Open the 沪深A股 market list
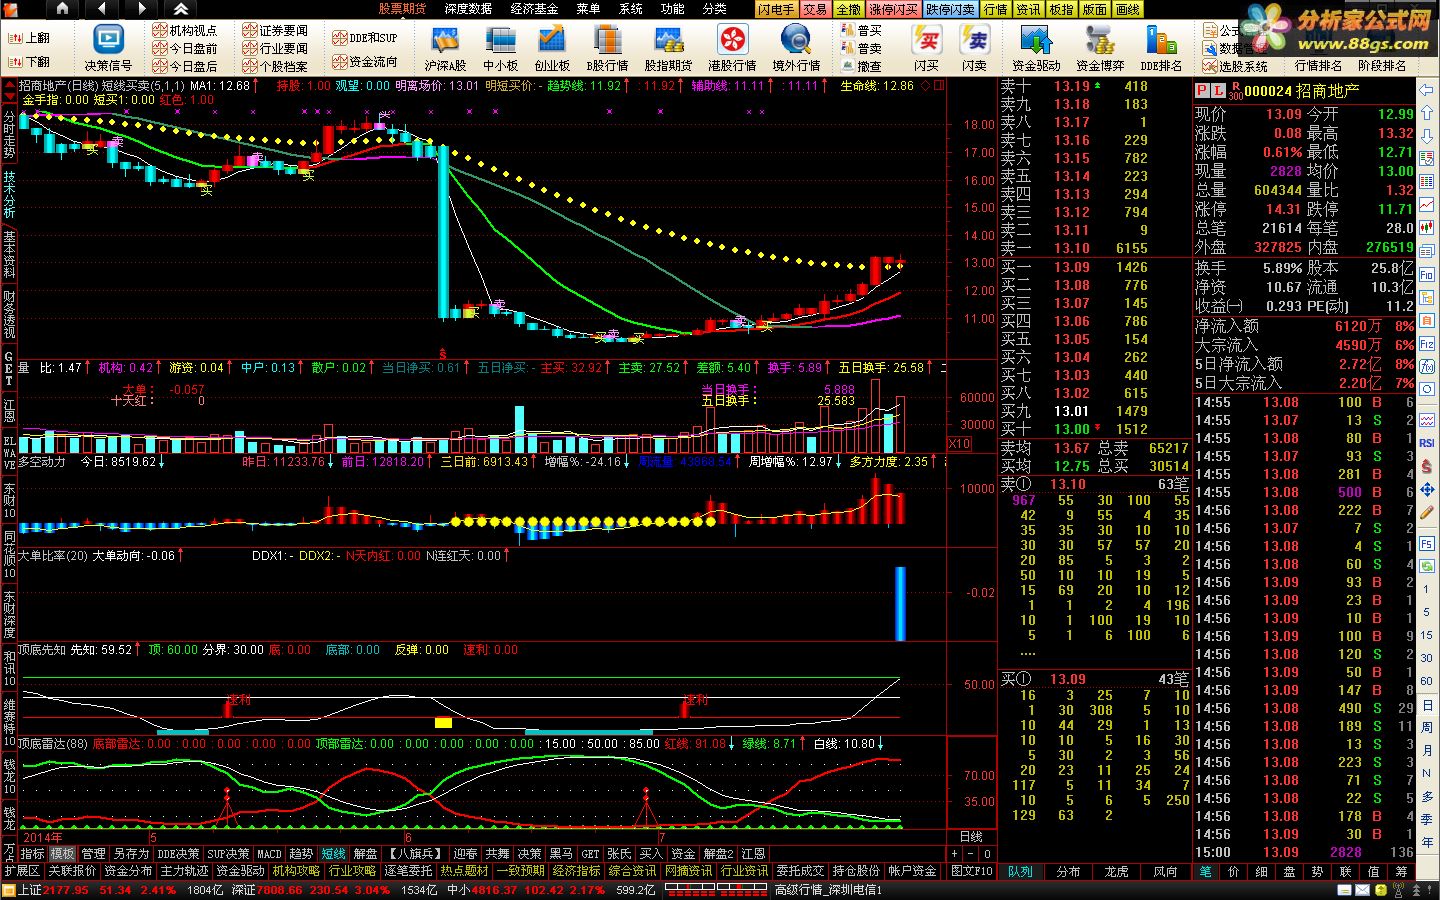Viewport: 1440px width, 900px height. click(445, 48)
